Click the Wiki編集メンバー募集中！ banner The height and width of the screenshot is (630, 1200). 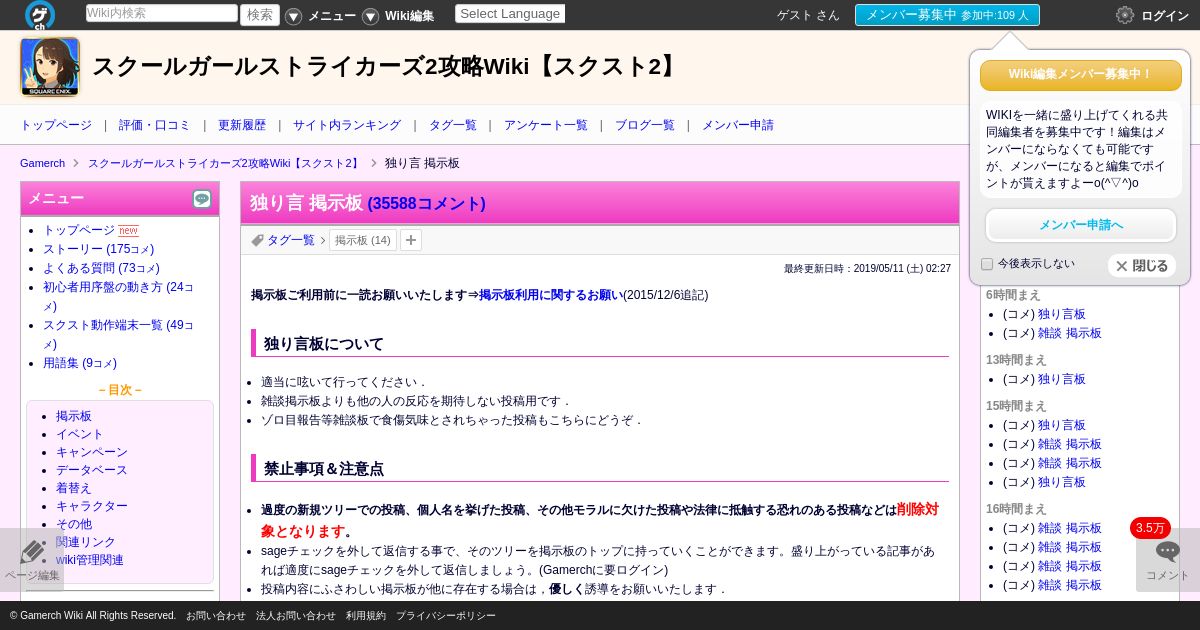point(1081,75)
